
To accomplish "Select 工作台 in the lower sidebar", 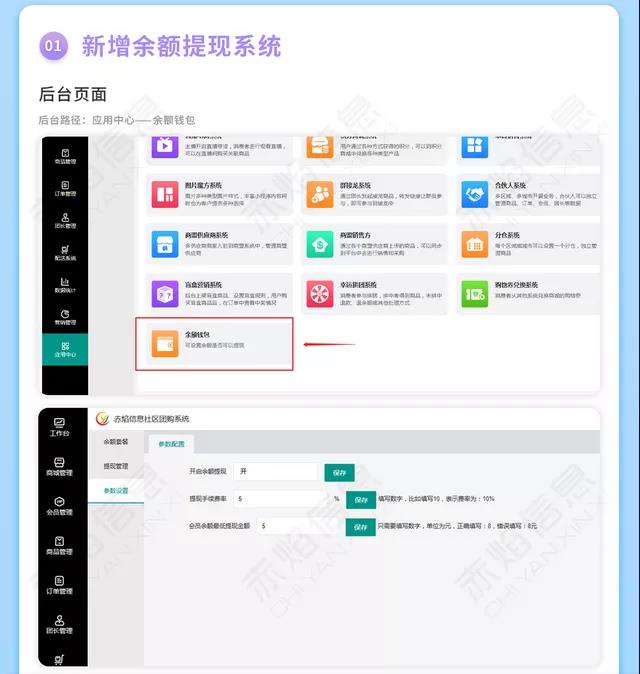I will (x=60, y=428).
